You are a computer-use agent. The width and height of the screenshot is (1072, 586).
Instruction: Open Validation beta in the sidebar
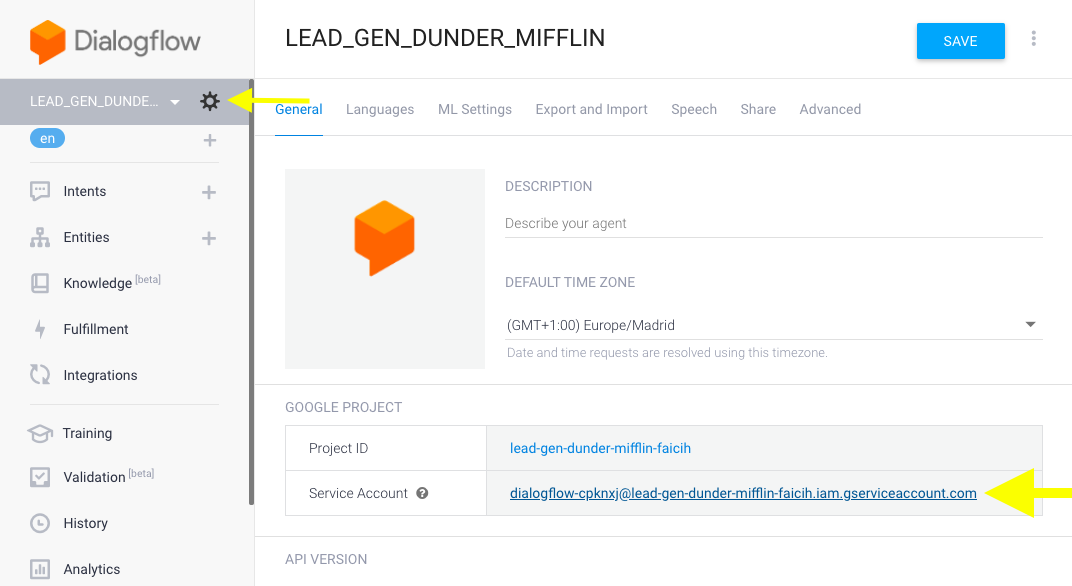[109, 477]
